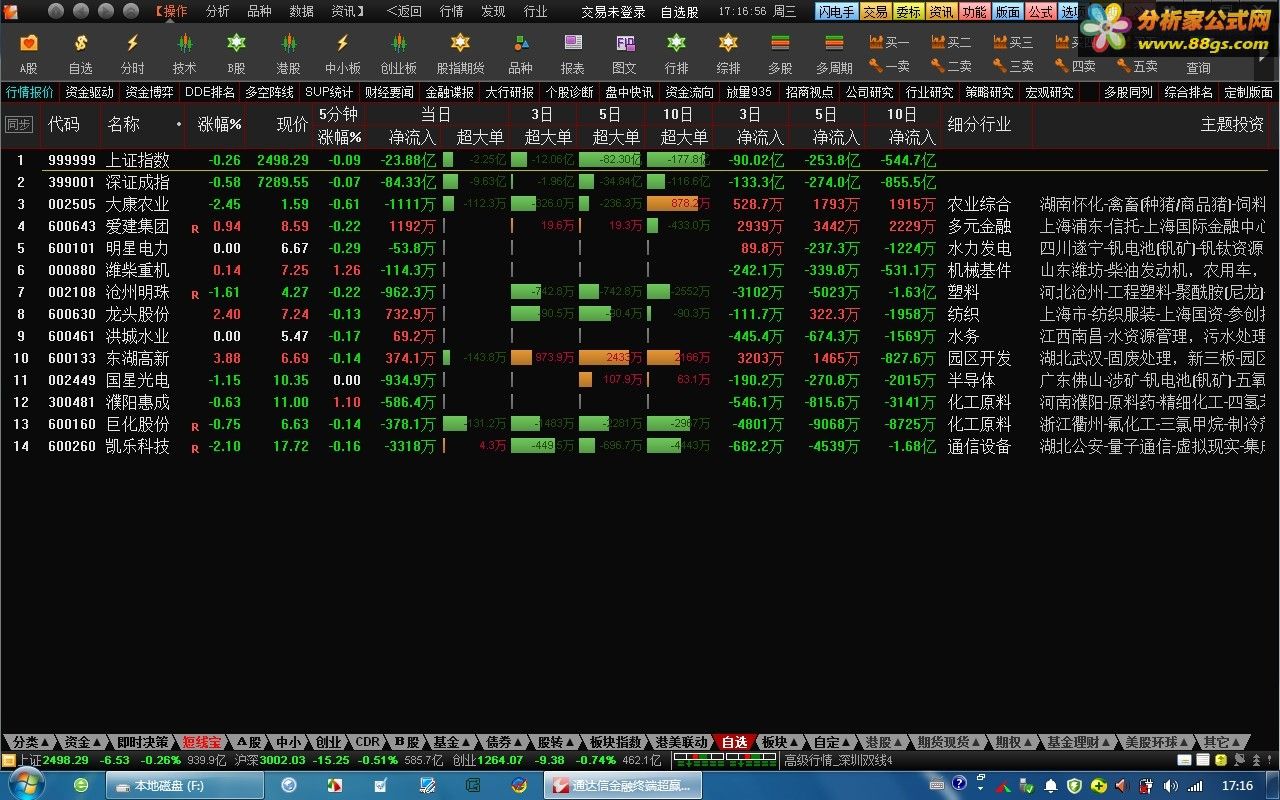The width and height of the screenshot is (1280, 800).
Task: Open the 资讯 menu in menu bar
Action: [x=347, y=12]
